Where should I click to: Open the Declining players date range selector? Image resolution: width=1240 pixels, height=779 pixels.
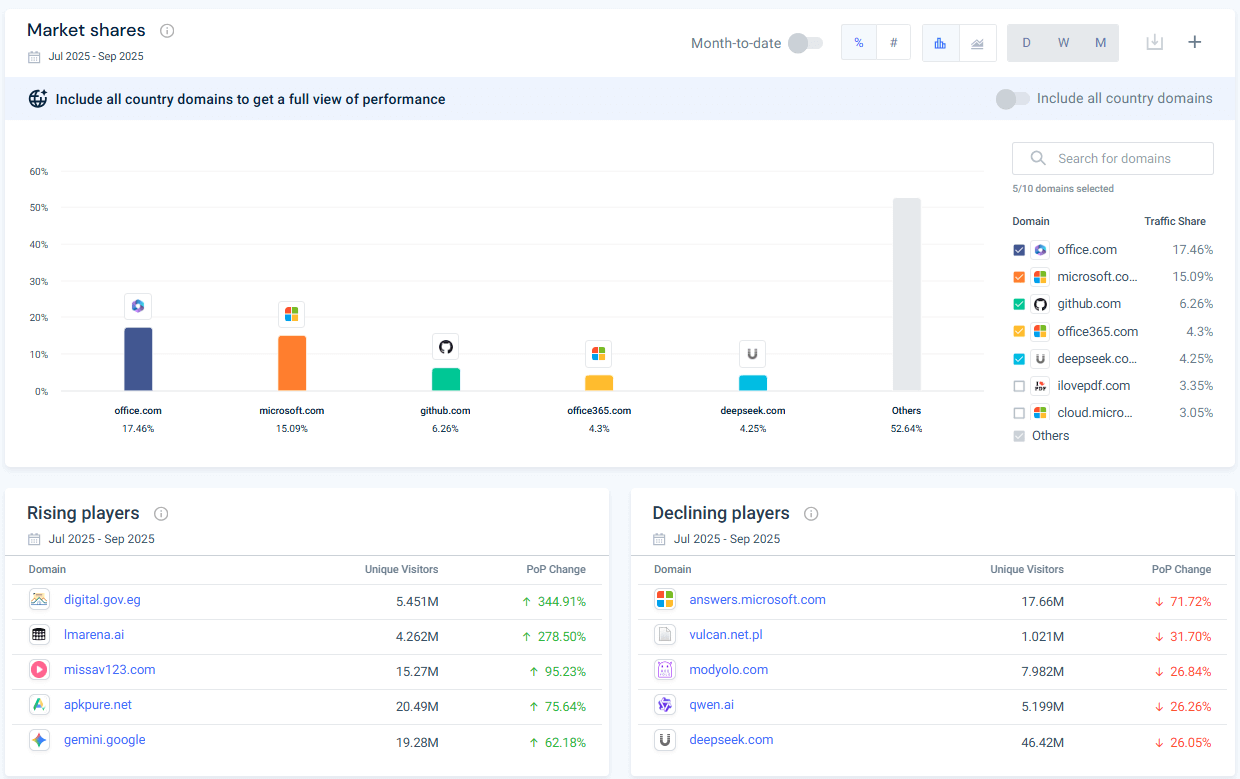click(x=726, y=539)
